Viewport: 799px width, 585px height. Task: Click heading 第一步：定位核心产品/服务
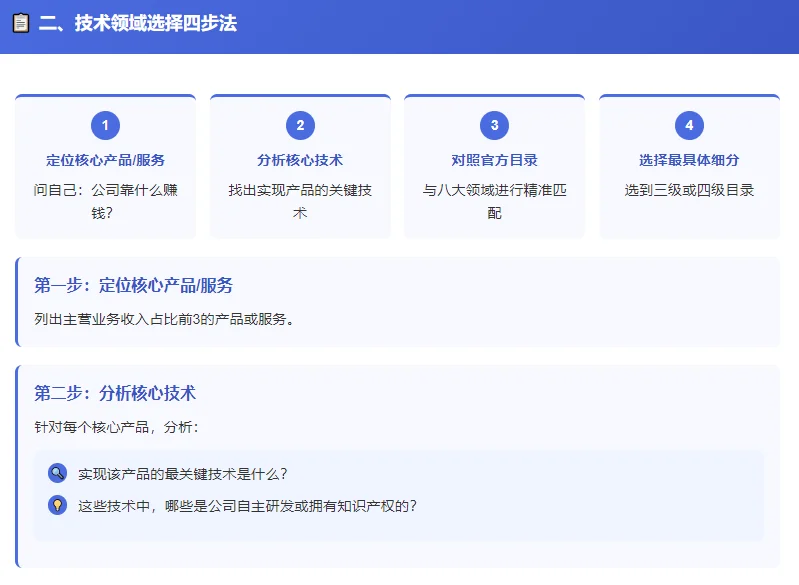[x=134, y=285]
